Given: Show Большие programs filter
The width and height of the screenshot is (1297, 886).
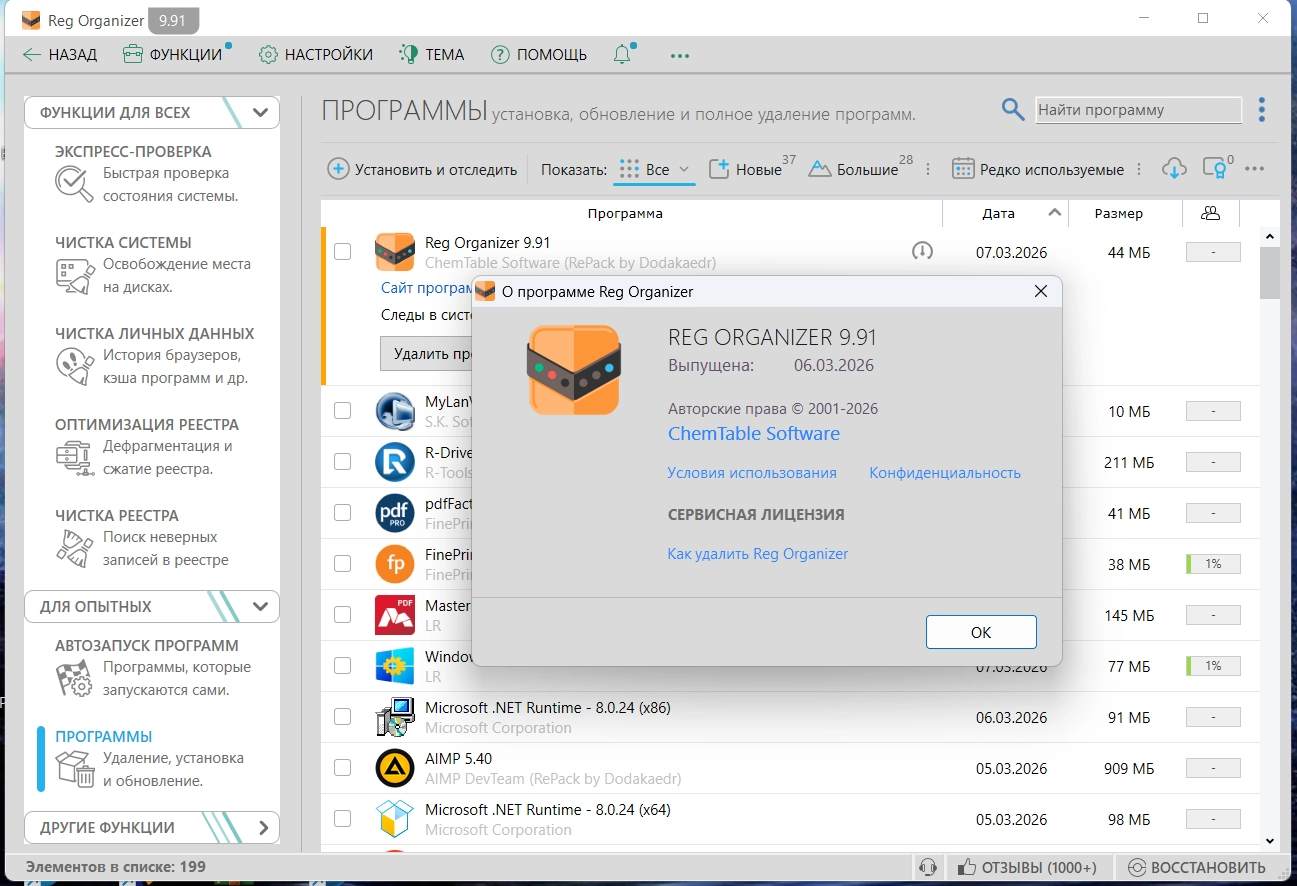Looking at the screenshot, I should click(856, 169).
